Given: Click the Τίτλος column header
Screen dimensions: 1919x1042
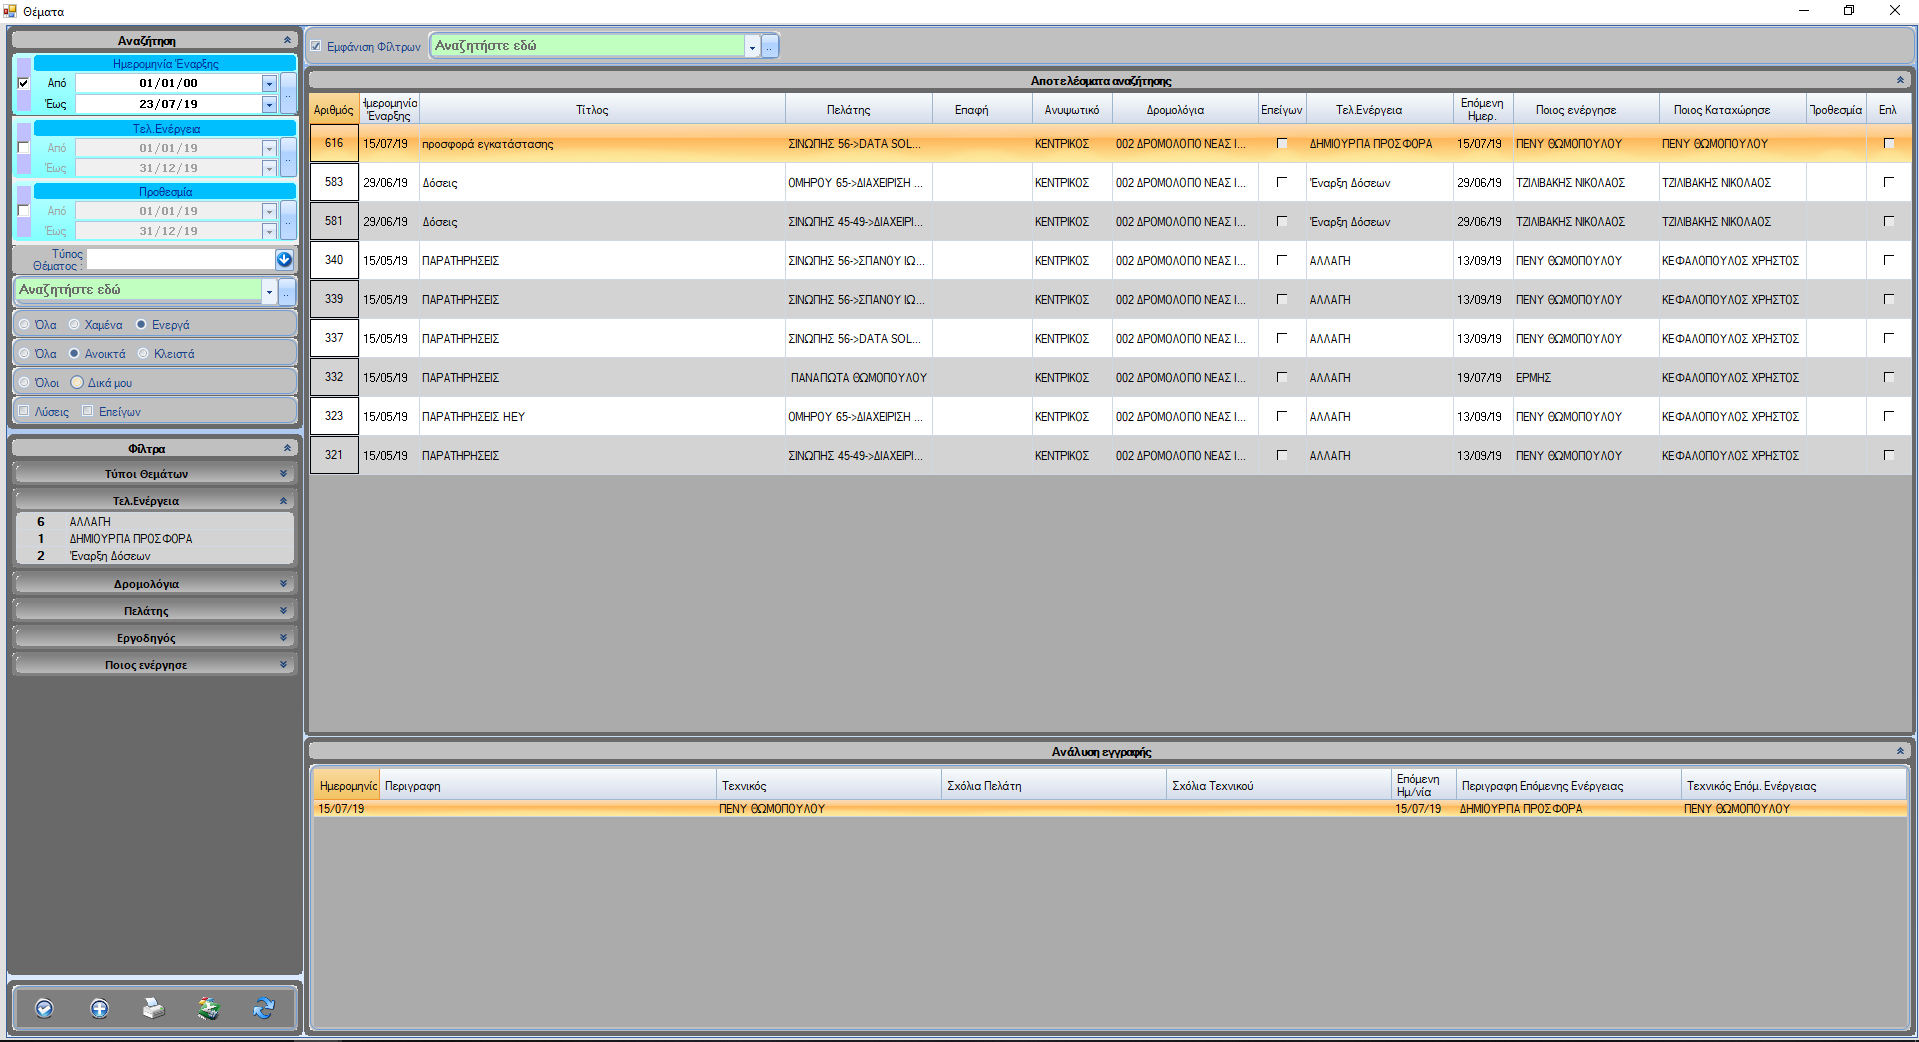Looking at the screenshot, I should coord(592,110).
